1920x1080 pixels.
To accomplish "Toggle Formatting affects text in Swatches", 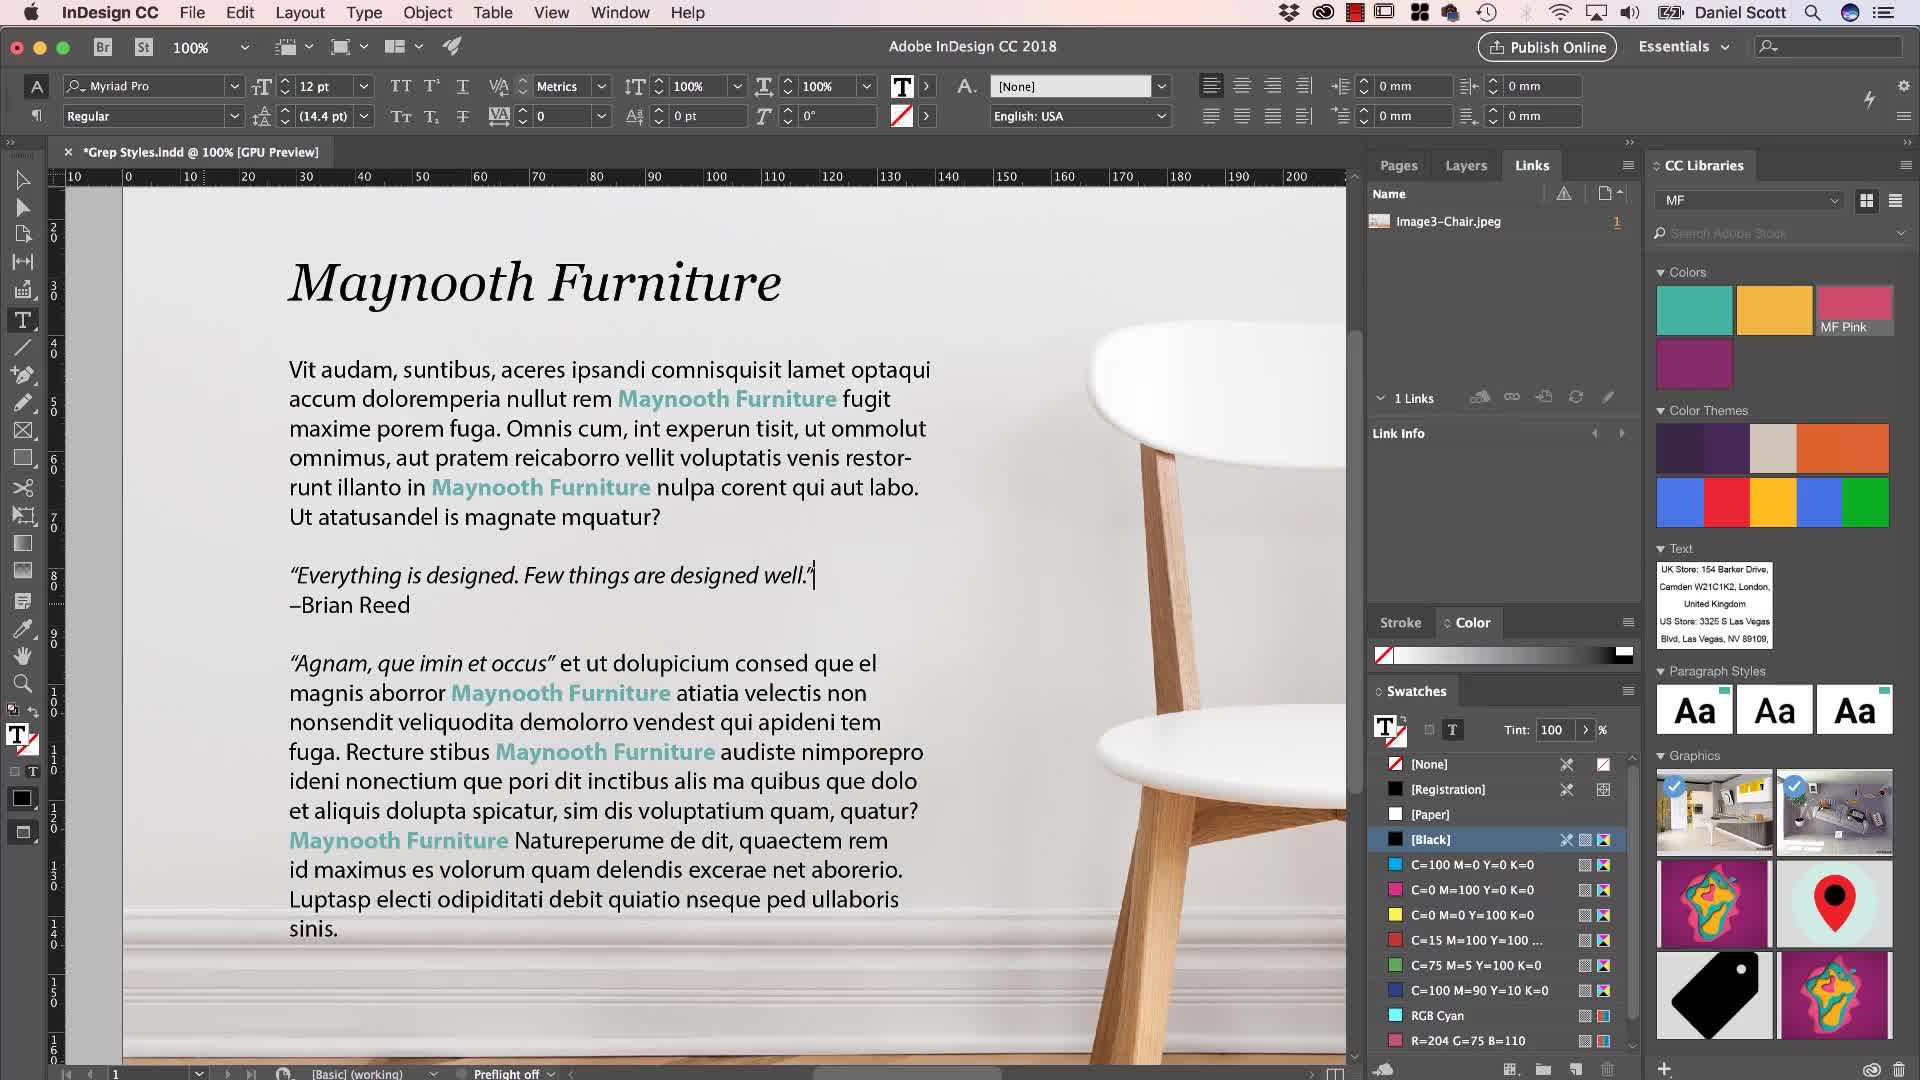I will pos(1453,730).
